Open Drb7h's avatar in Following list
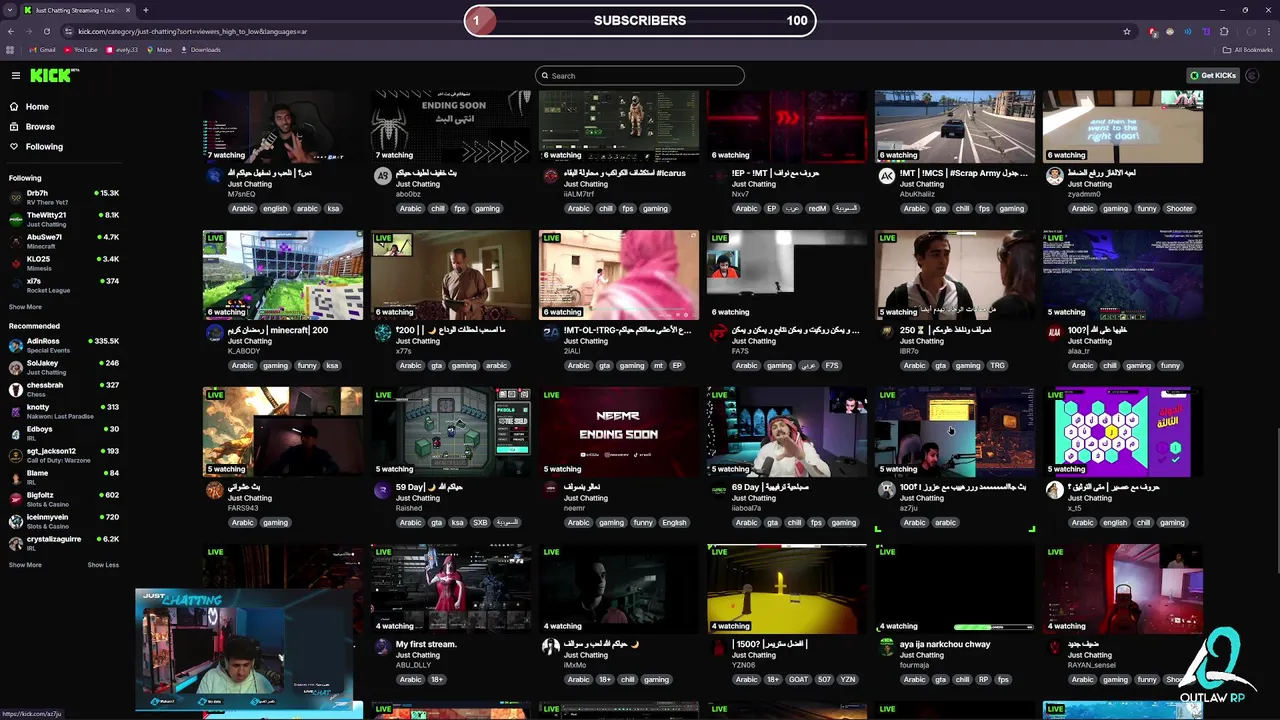The height and width of the screenshot is (720, 1280). click(x=16, y=198)
